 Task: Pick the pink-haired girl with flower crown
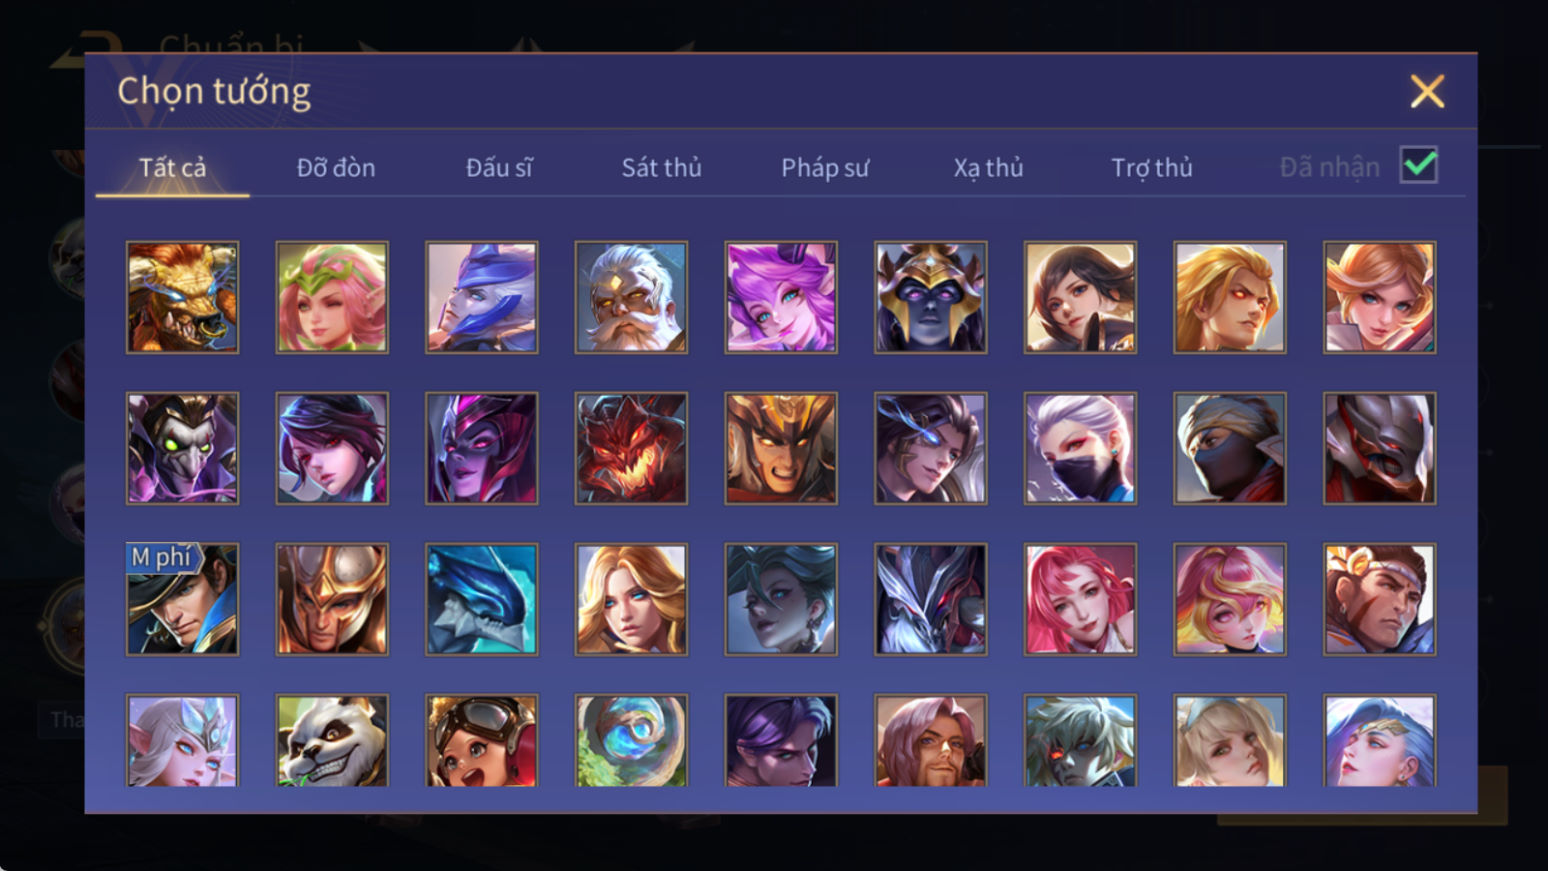point(332,297)
